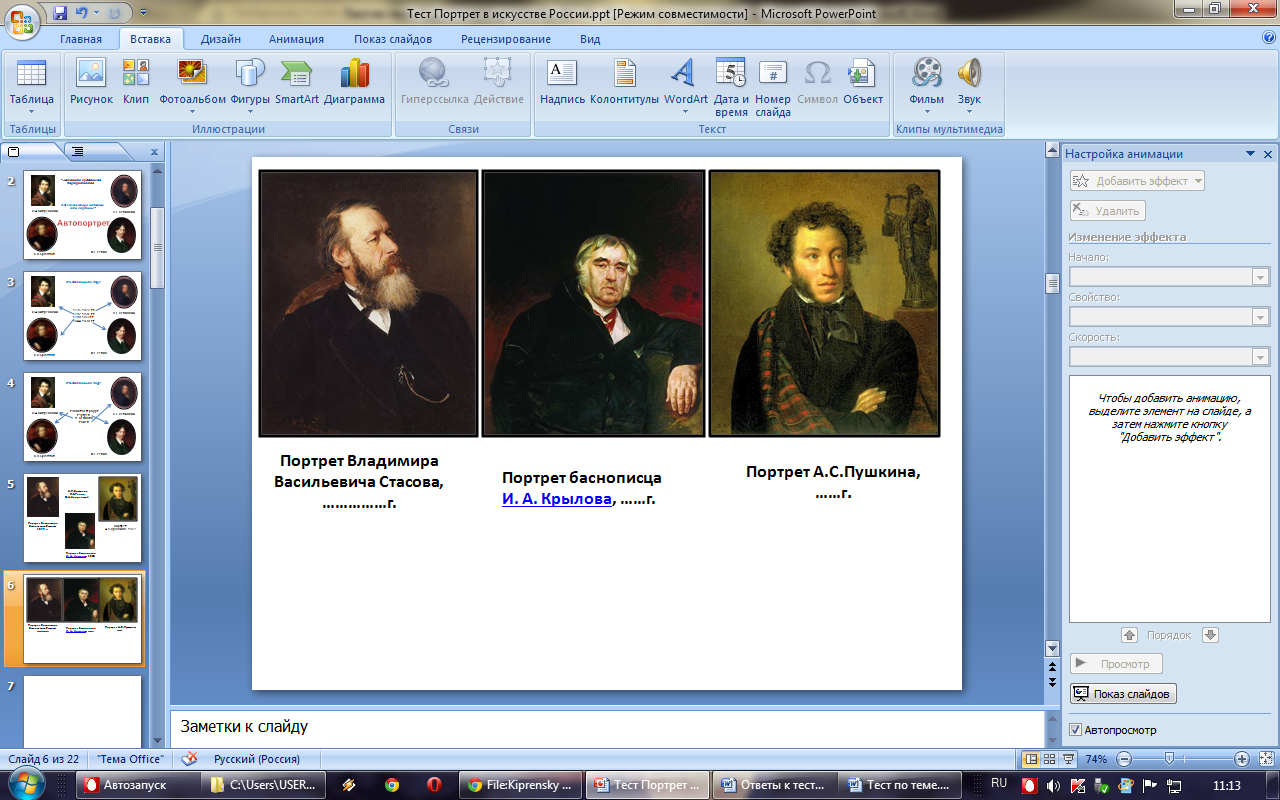Select slide 5 thumbnail
1280x800 pixels.
coord(82,518)
